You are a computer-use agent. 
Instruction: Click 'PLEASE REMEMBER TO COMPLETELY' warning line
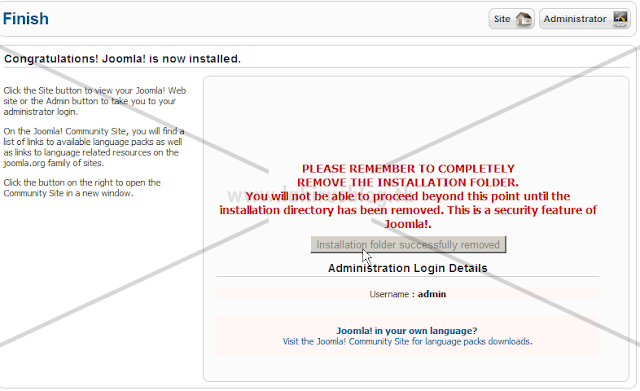coord(408,169)
